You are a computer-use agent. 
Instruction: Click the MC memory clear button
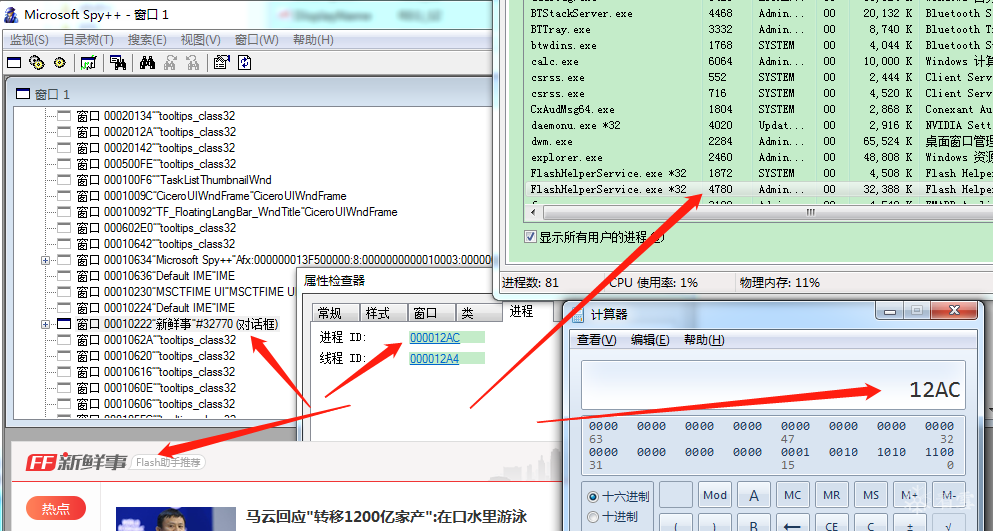coord(793,496)
